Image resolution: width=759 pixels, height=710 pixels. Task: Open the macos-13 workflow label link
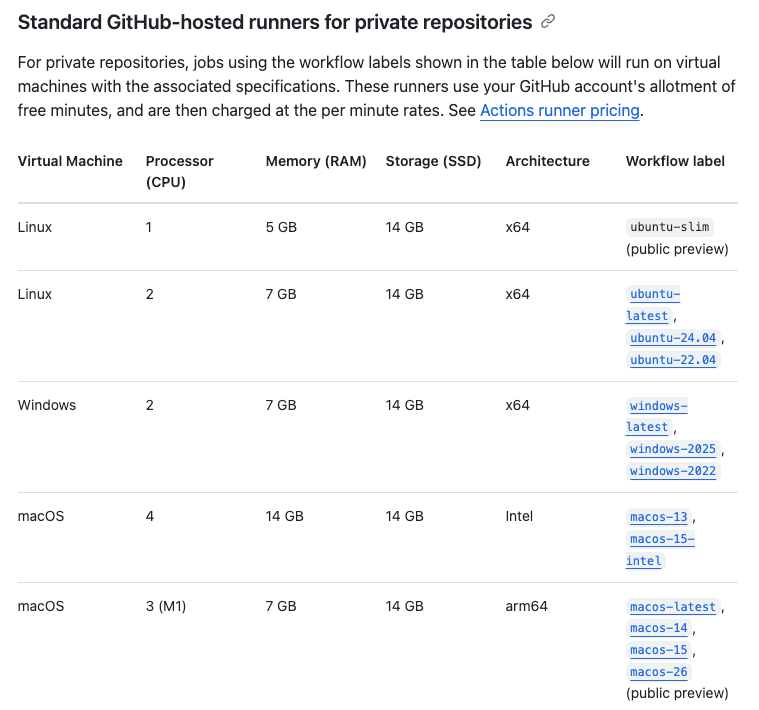pos(658,517)
